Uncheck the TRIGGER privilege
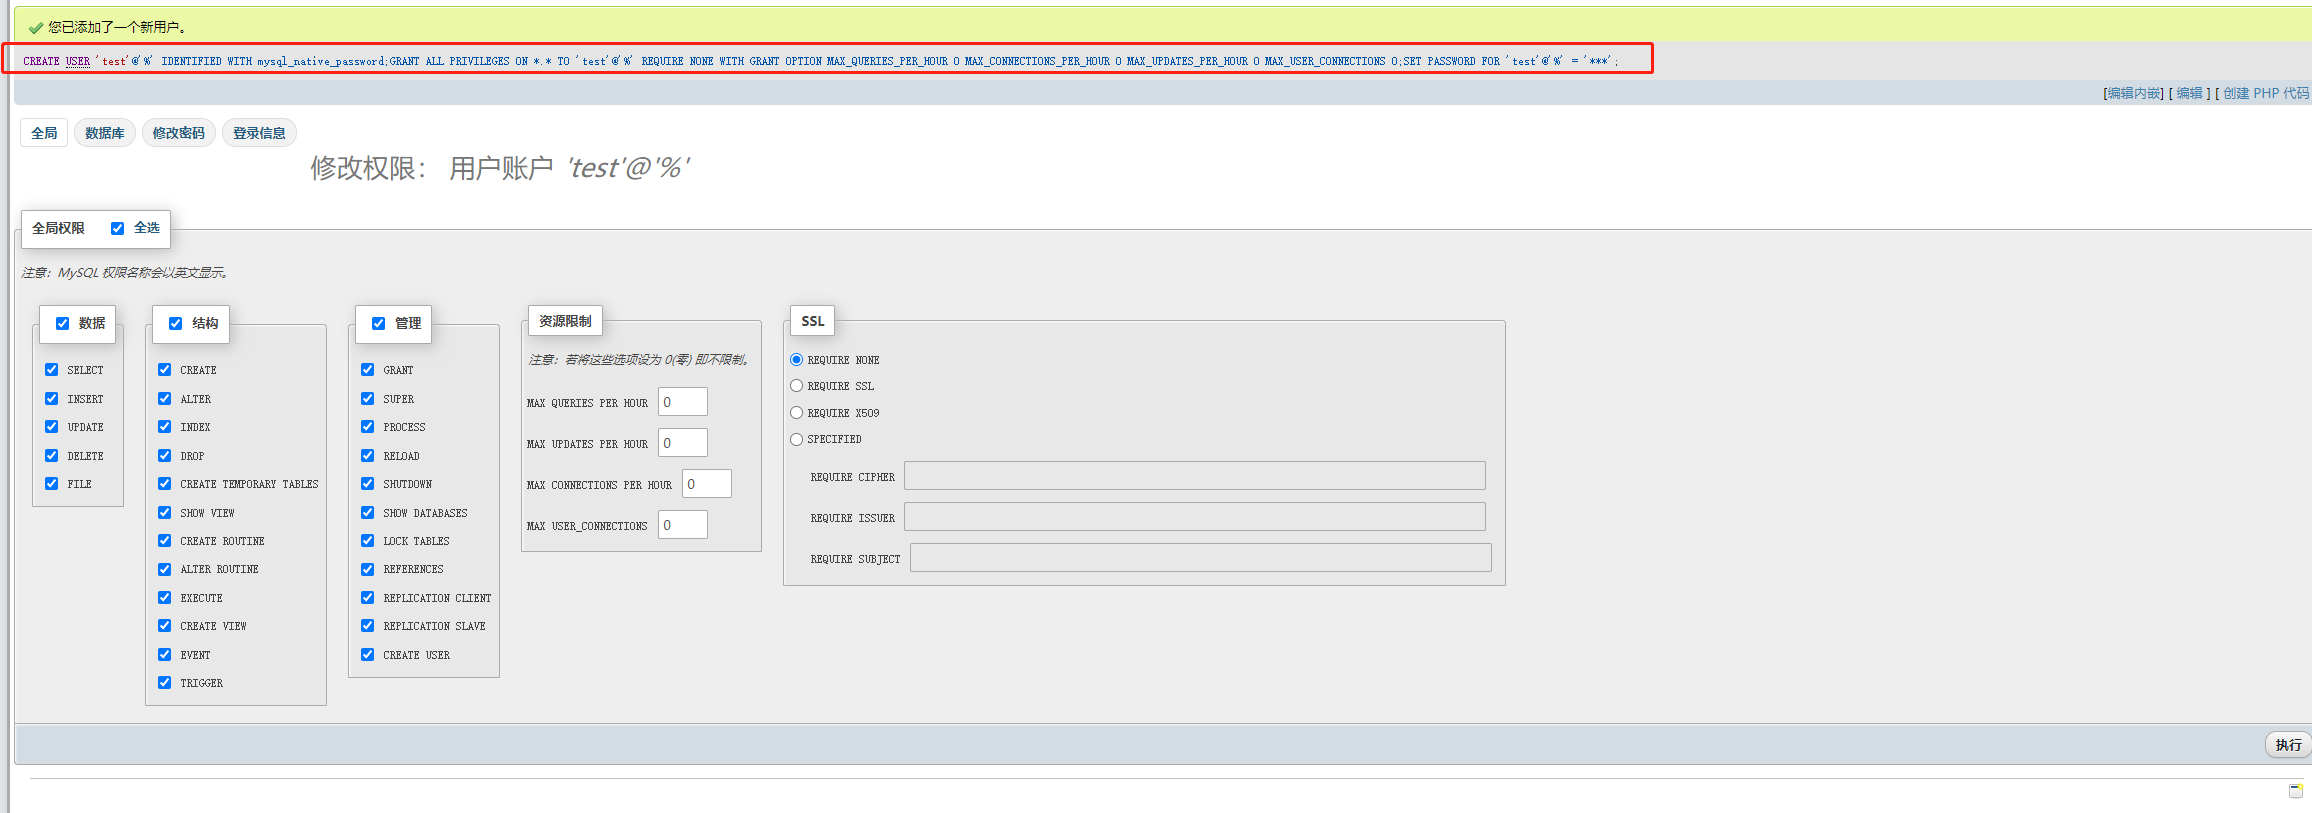 pyautogui.click(x=164, y=682)
